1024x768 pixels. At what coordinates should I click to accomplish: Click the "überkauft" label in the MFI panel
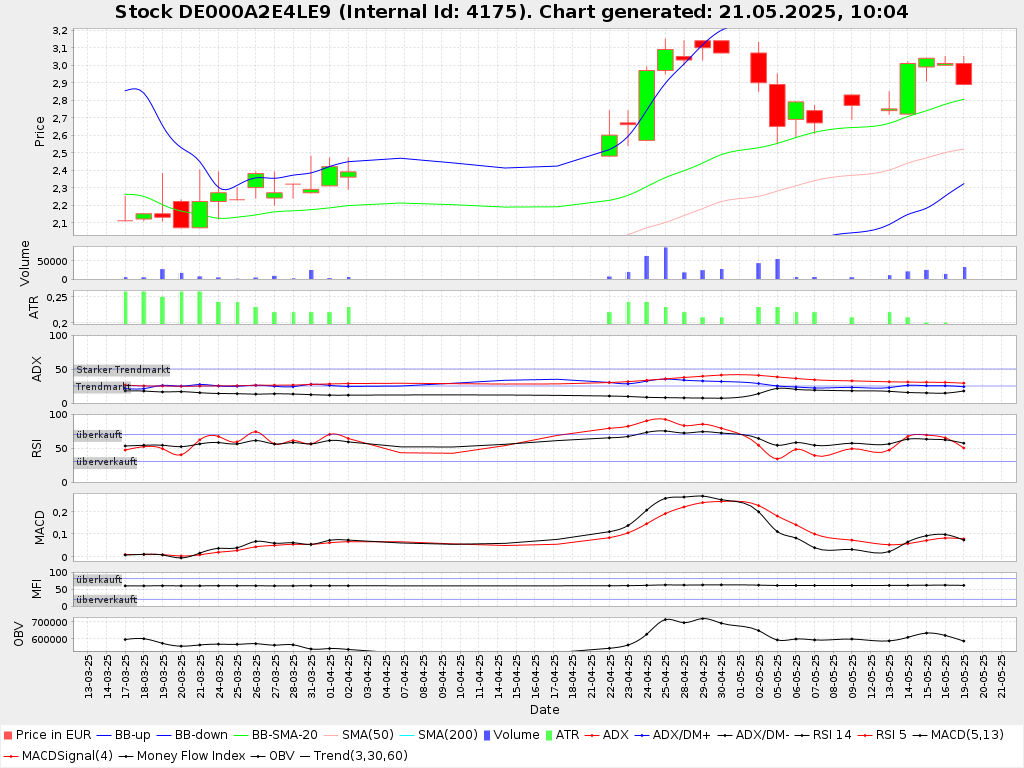[99, 579]
